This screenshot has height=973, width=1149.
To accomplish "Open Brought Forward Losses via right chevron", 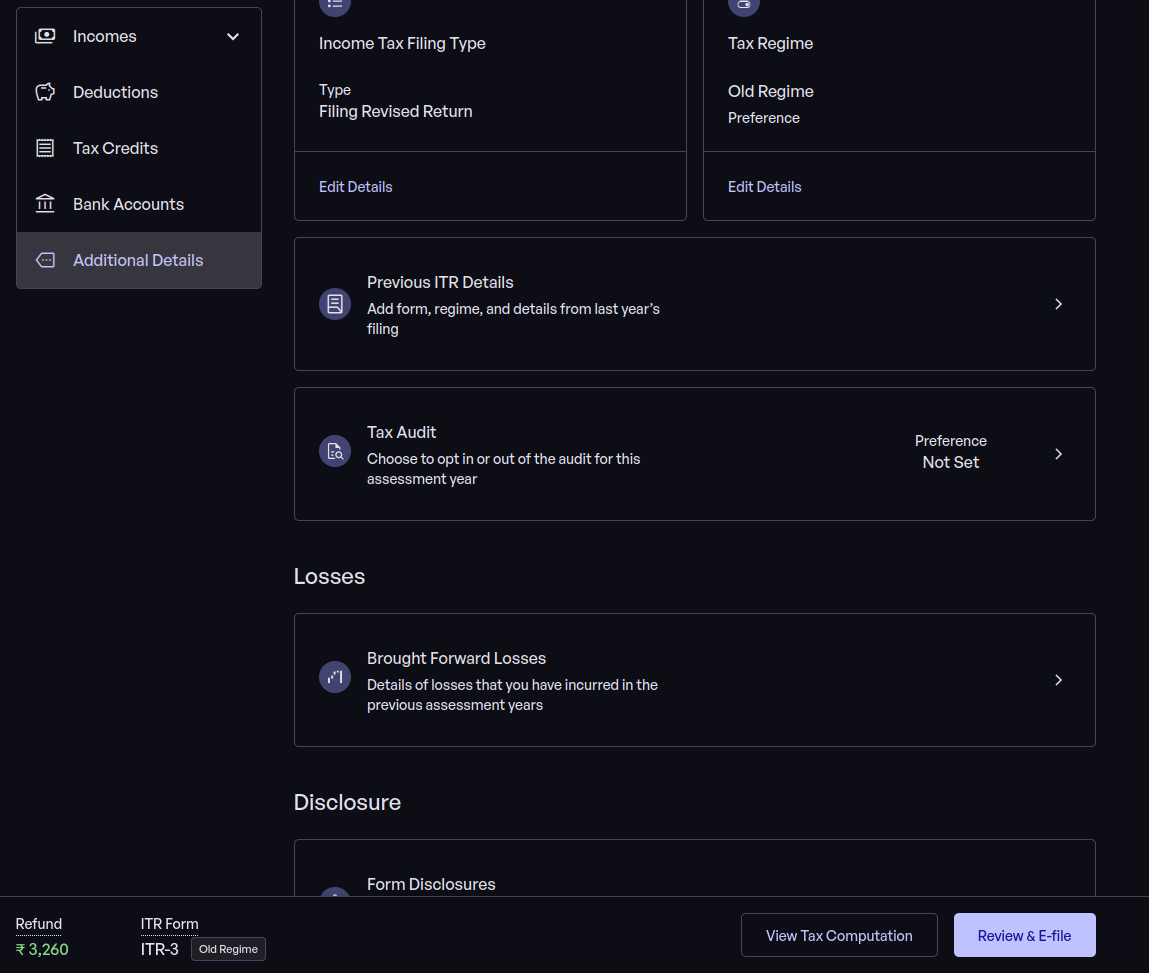I will (1058, 680).
